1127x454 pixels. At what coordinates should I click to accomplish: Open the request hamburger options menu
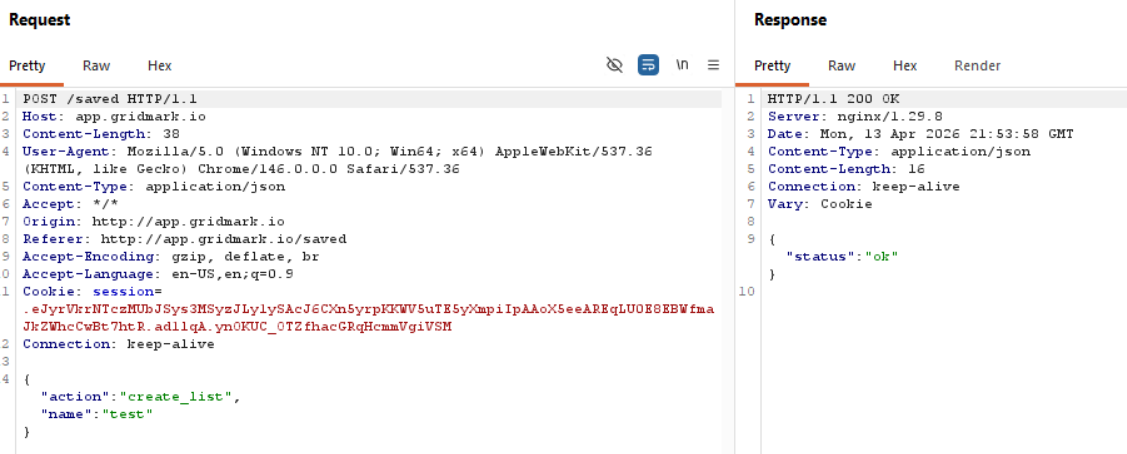coord(713,65)
